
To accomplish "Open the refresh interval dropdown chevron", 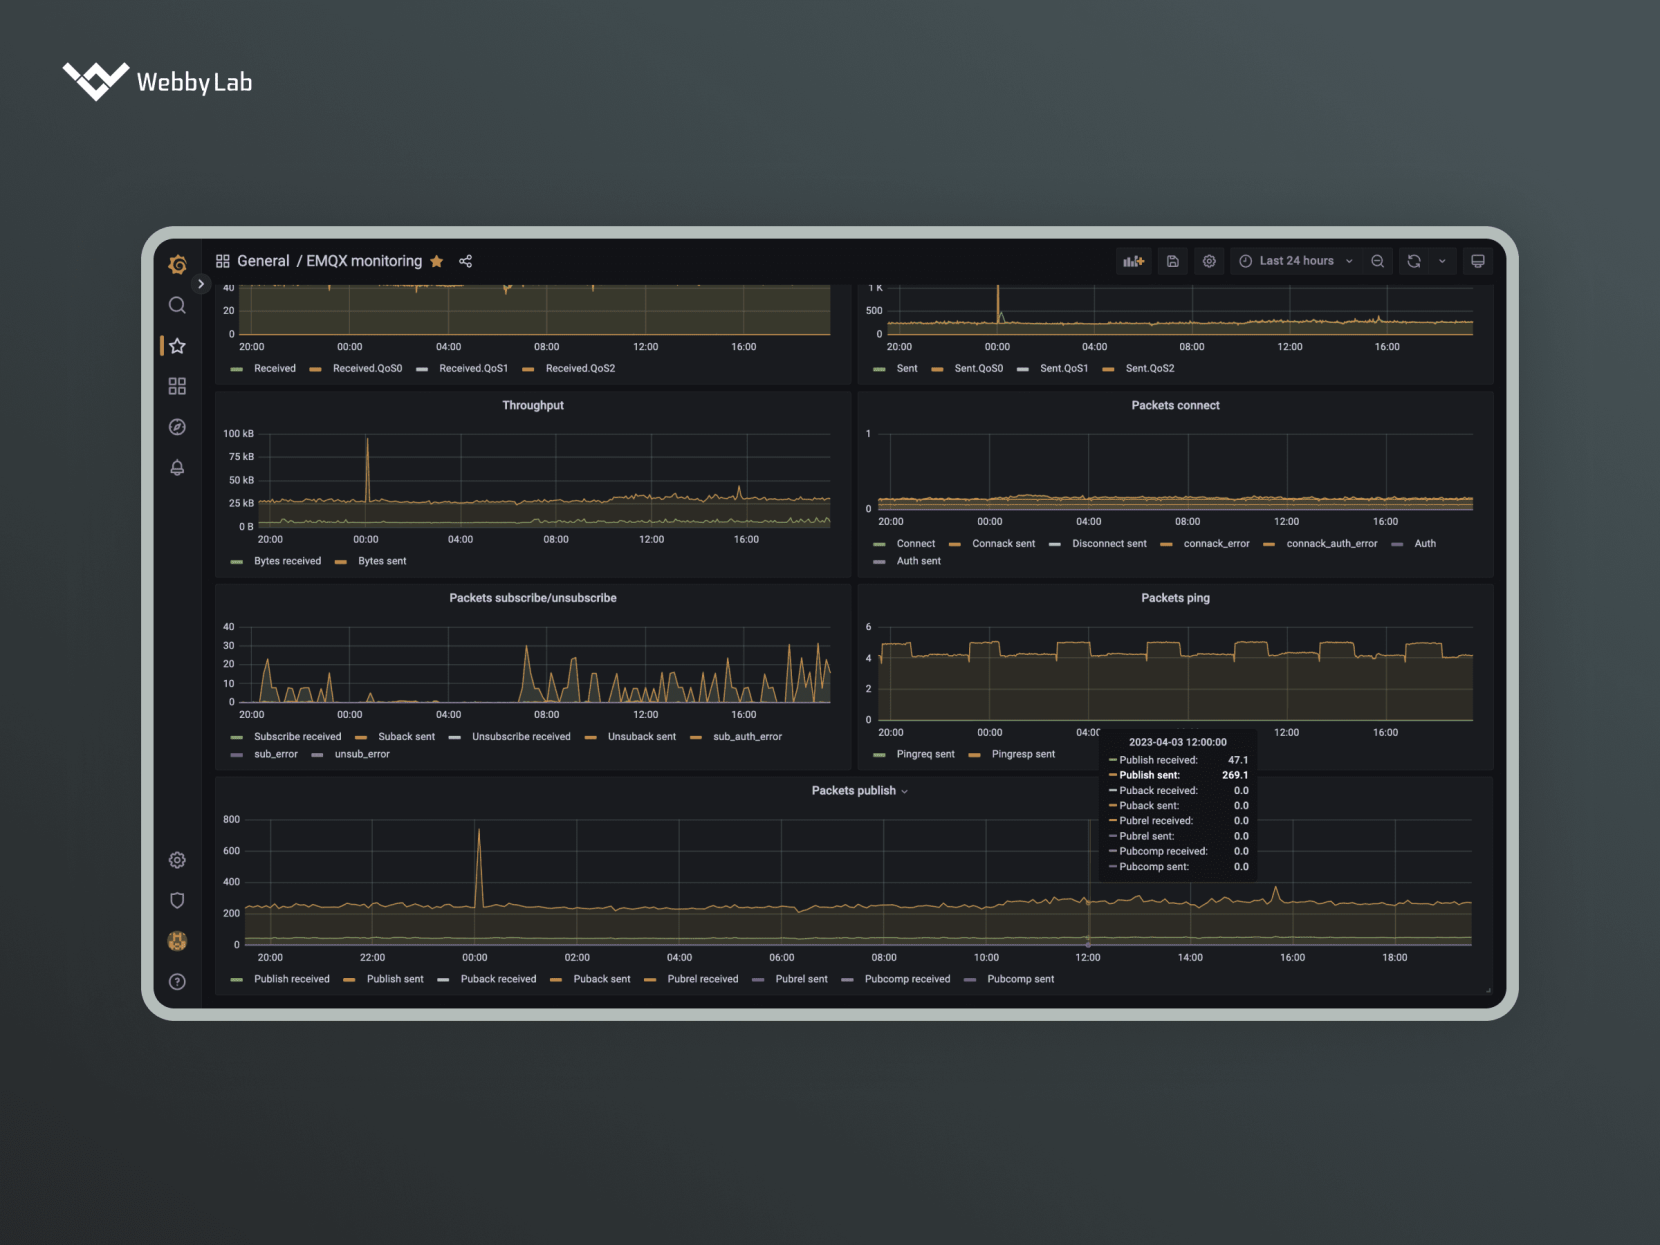I will point(1442,261).
